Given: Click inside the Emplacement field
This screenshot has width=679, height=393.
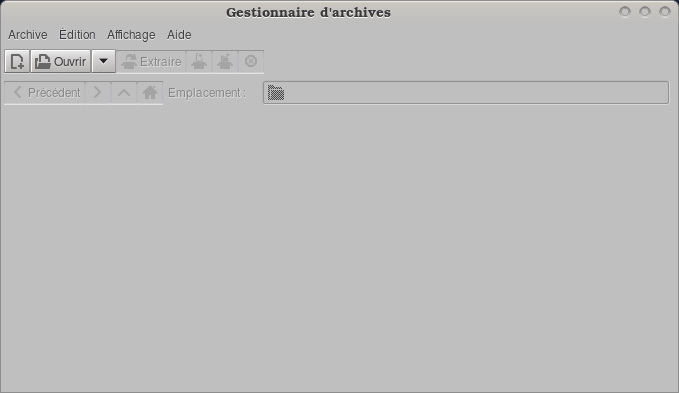Looking at the screenshot, I should (466, 93).
